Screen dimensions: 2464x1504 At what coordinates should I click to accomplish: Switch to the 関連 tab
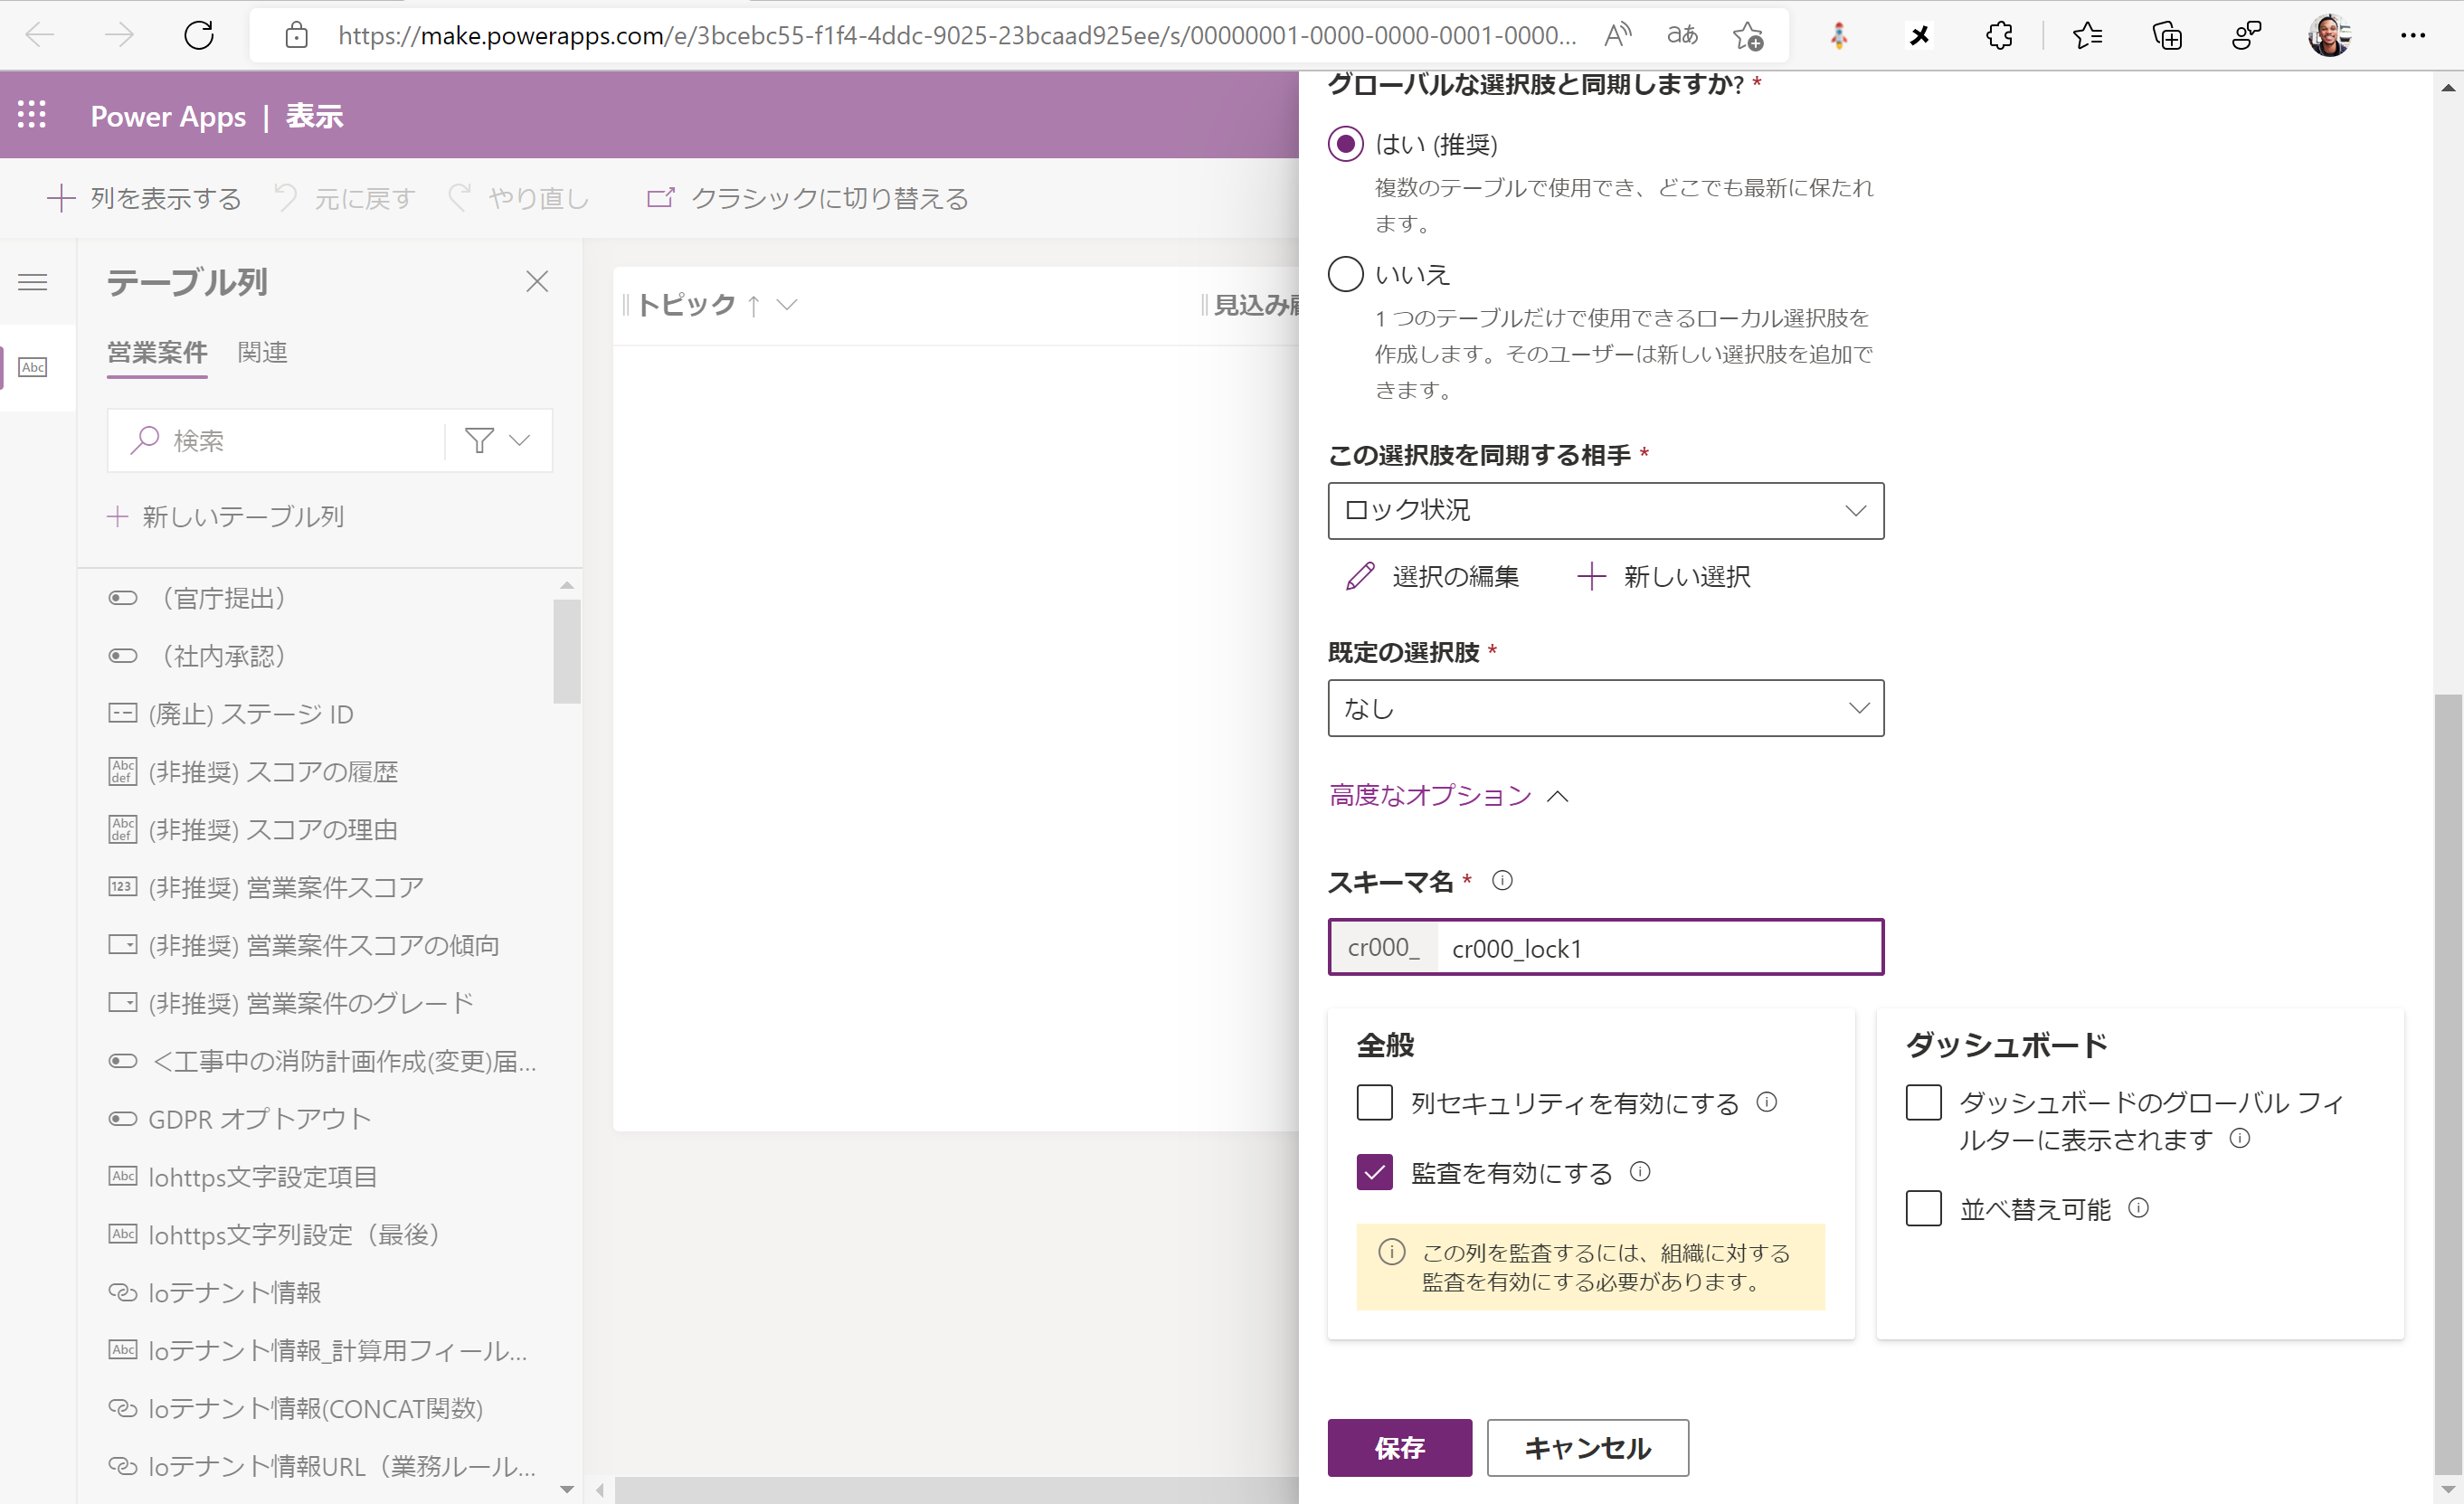(x=262, y=353)
